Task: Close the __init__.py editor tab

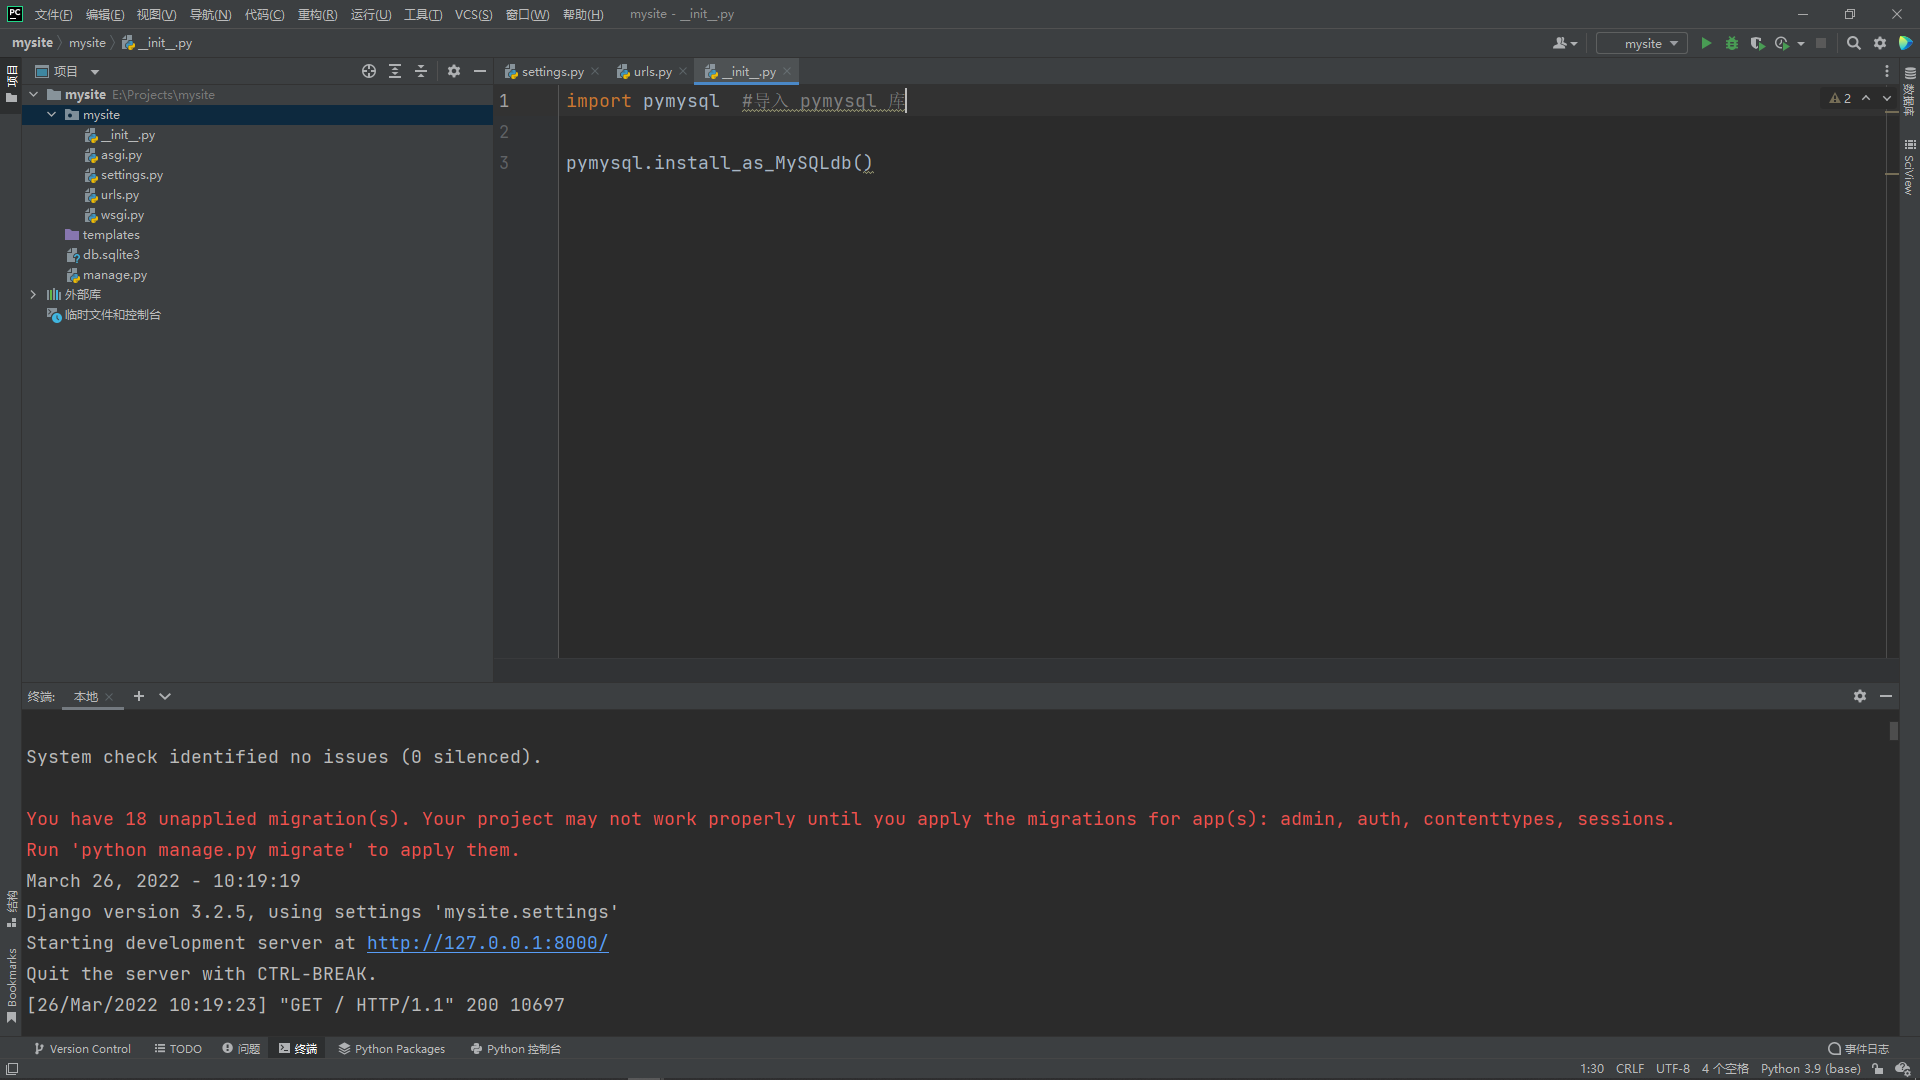Action: 787,71
